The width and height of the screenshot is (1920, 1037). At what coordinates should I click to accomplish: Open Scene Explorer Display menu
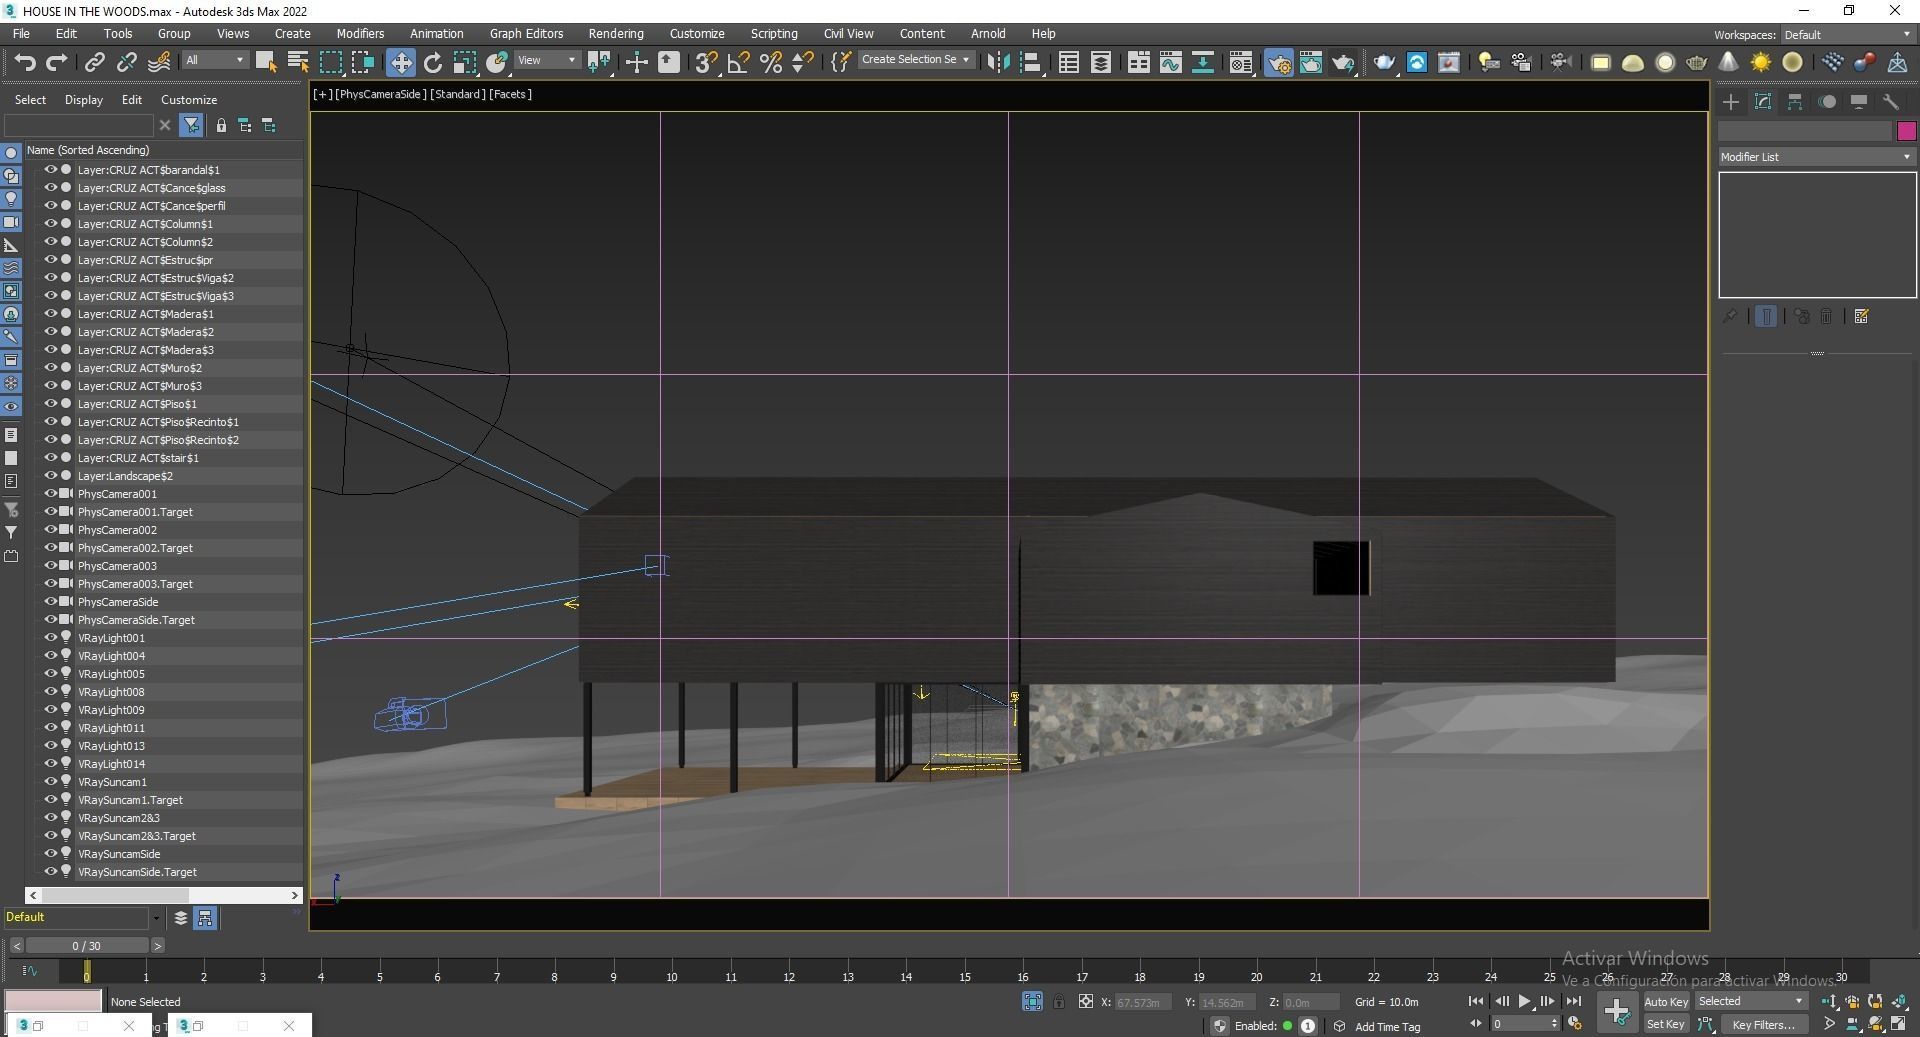pyautogui.click(x=84, y=100)
